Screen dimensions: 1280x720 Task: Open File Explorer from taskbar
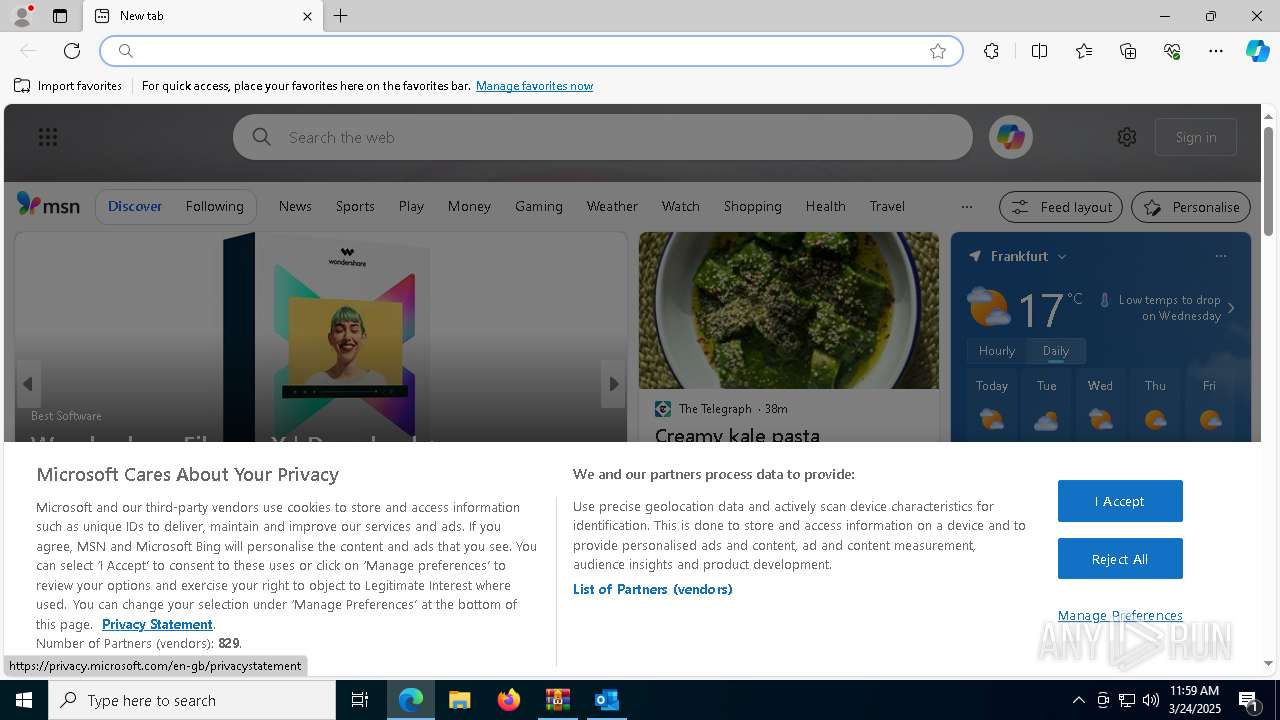click(460, 700)
